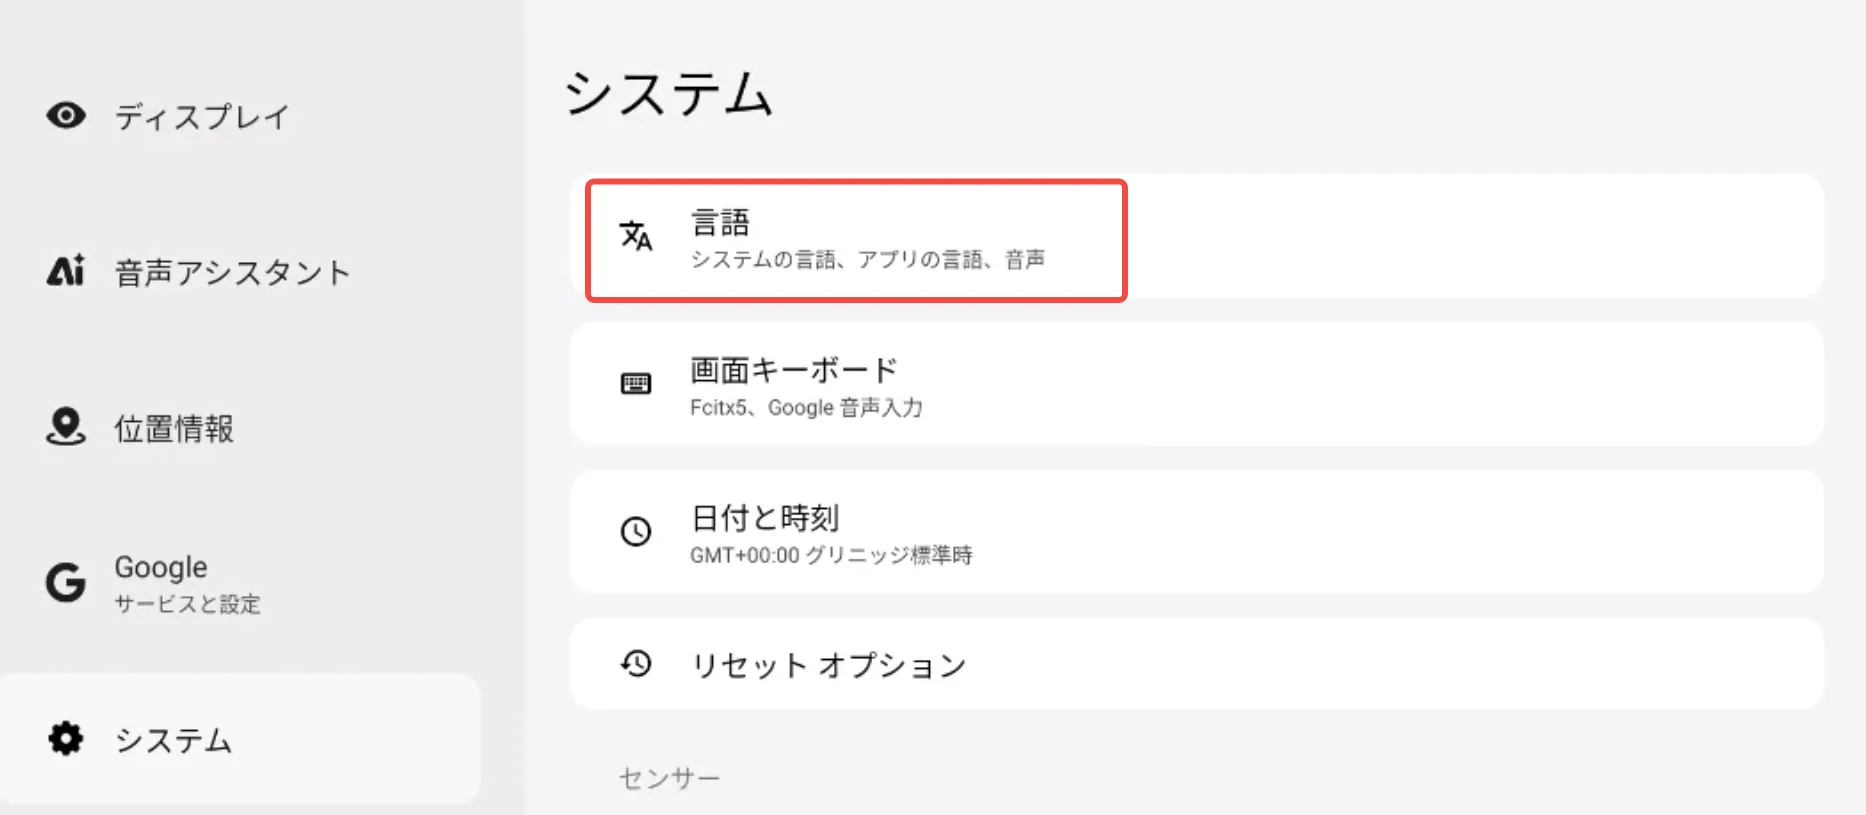
Task: Open ディスプレイ settings in sidebar
Action: (x=202, y=117)
